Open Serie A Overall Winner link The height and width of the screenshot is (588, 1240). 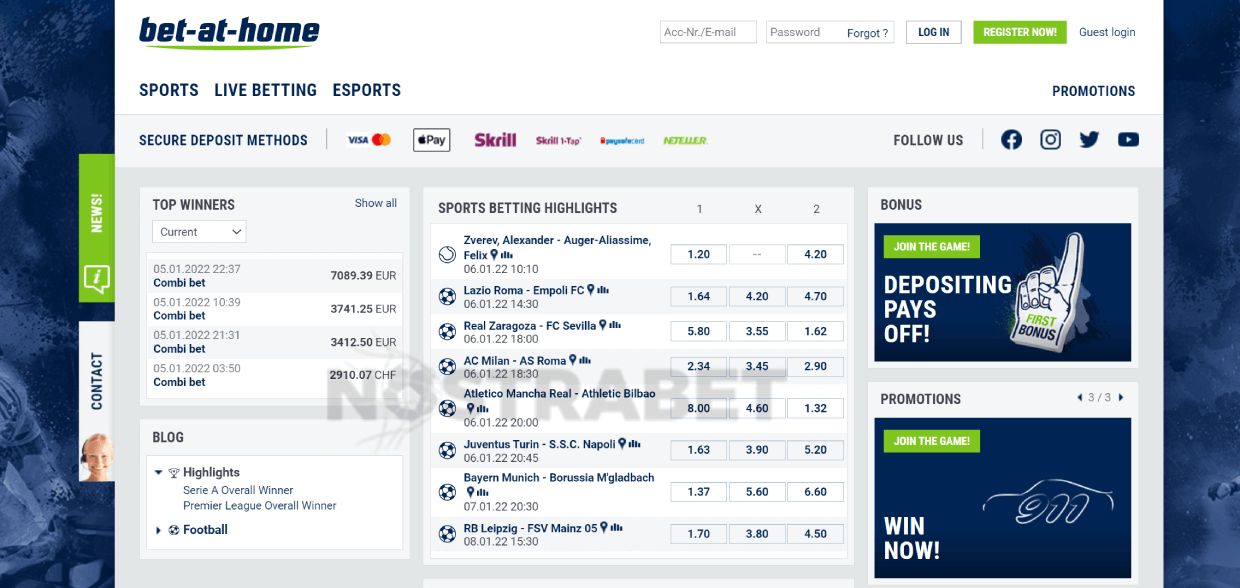(238, 490)
